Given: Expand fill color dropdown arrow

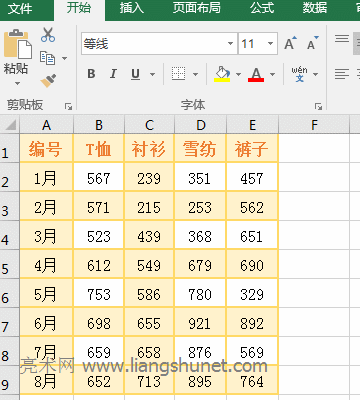Looking at the screenshot, I should pyautogui.click(x=238, y=74).
